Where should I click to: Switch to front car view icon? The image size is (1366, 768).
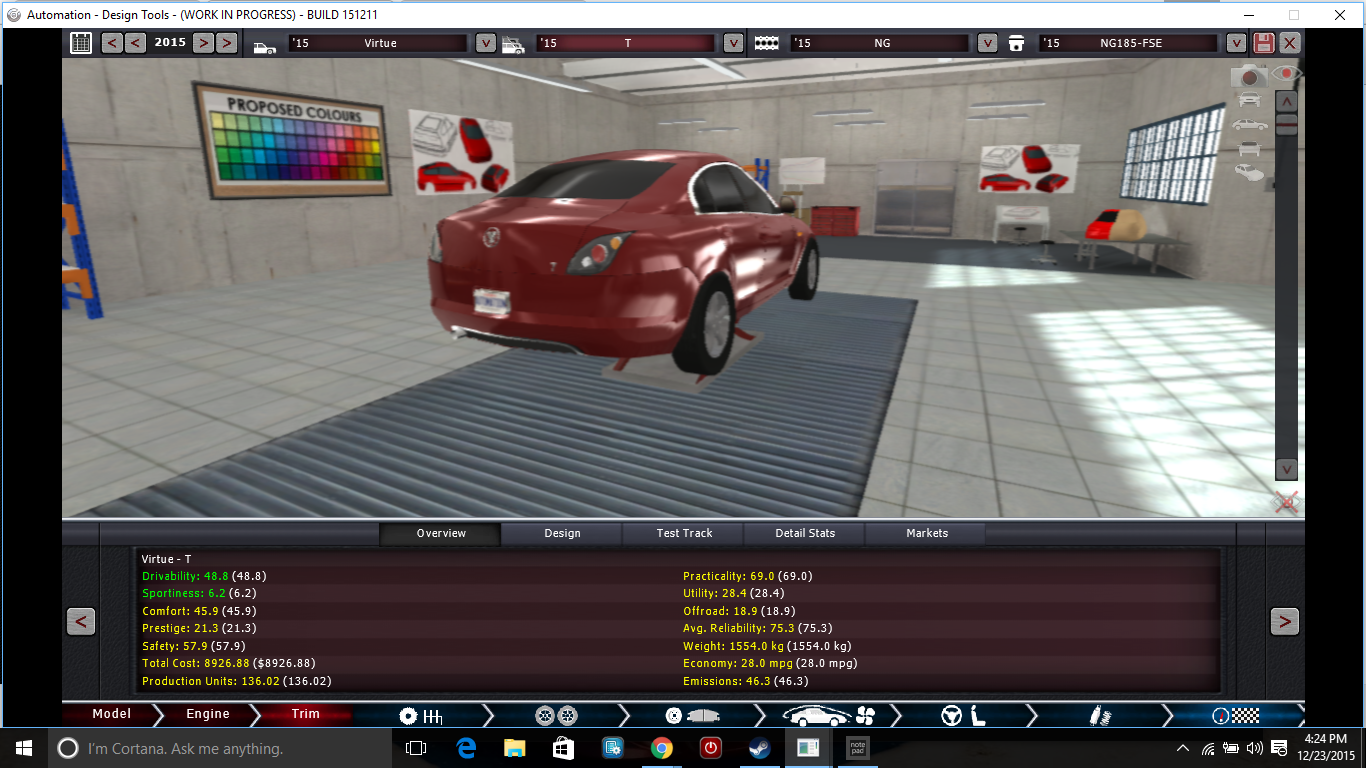point(1249,100)
